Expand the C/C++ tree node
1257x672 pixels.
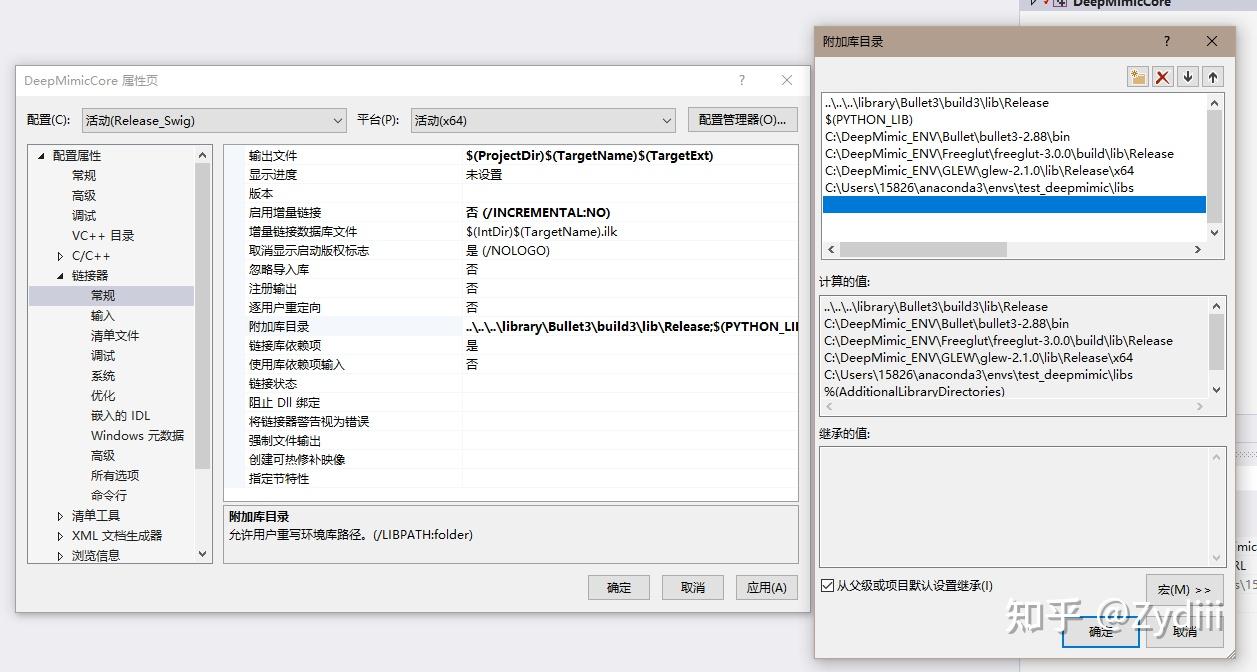[60, 255]
